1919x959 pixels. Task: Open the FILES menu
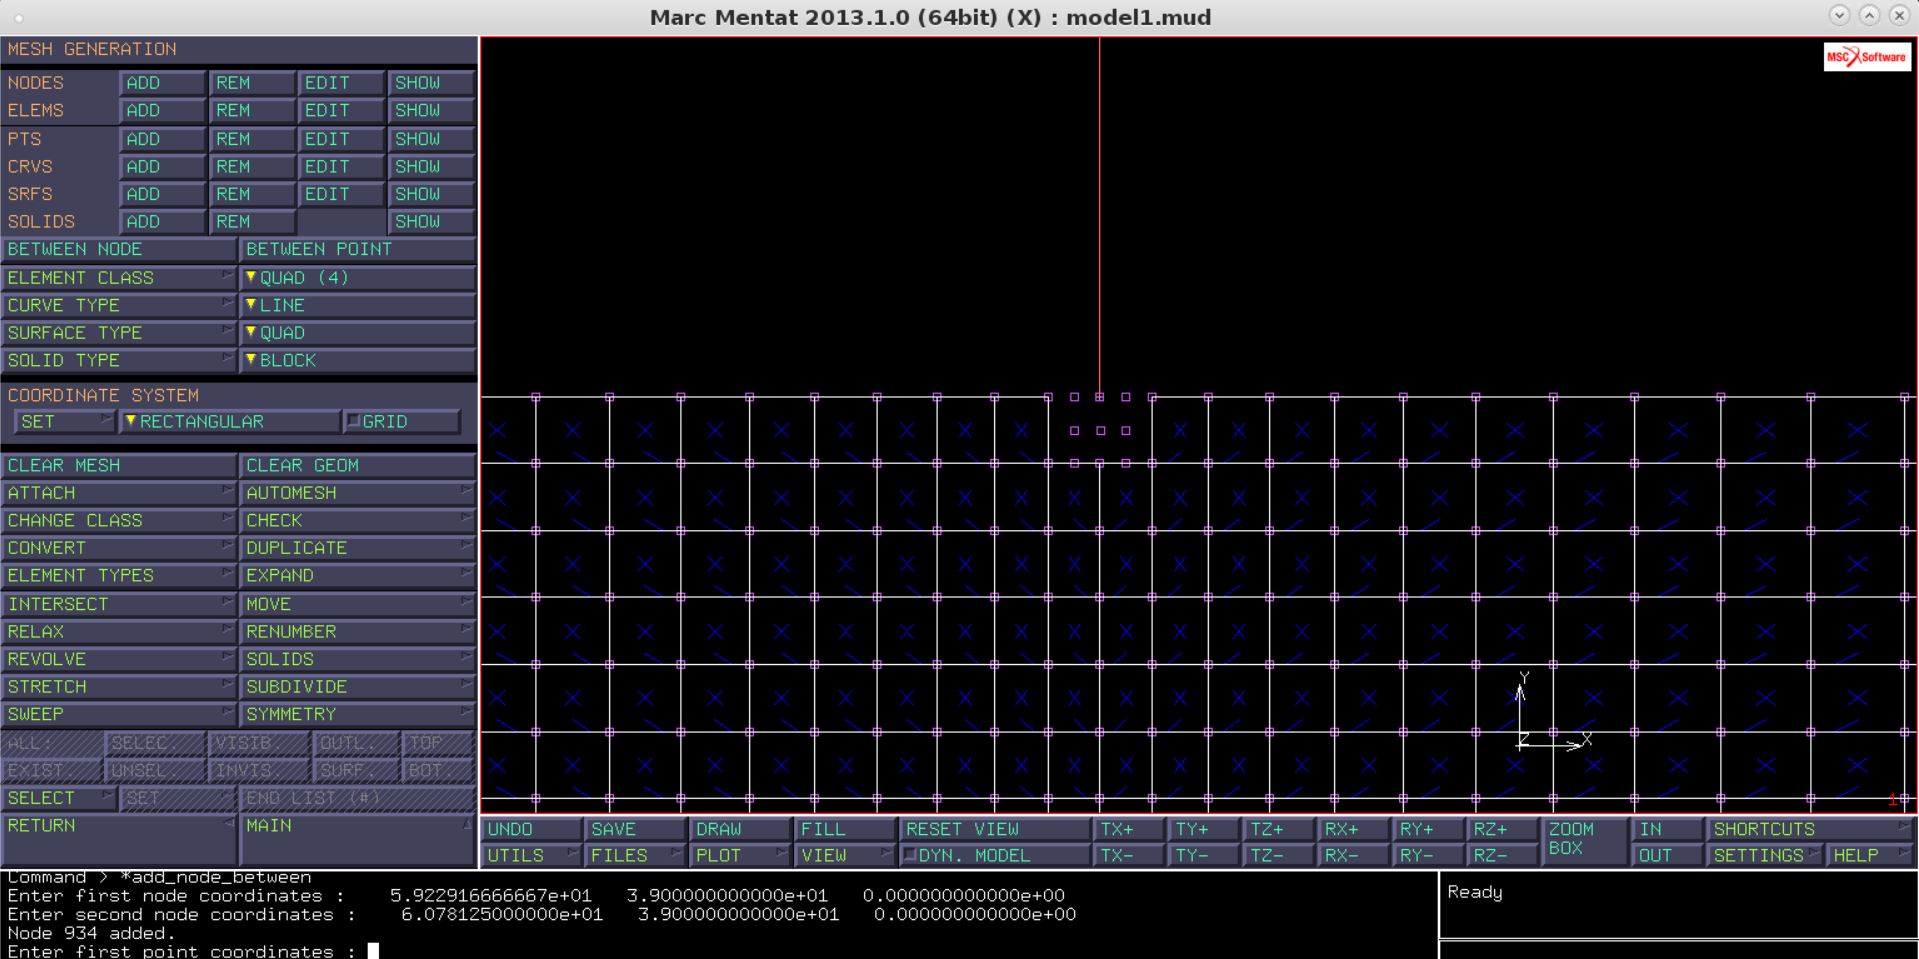636,856
